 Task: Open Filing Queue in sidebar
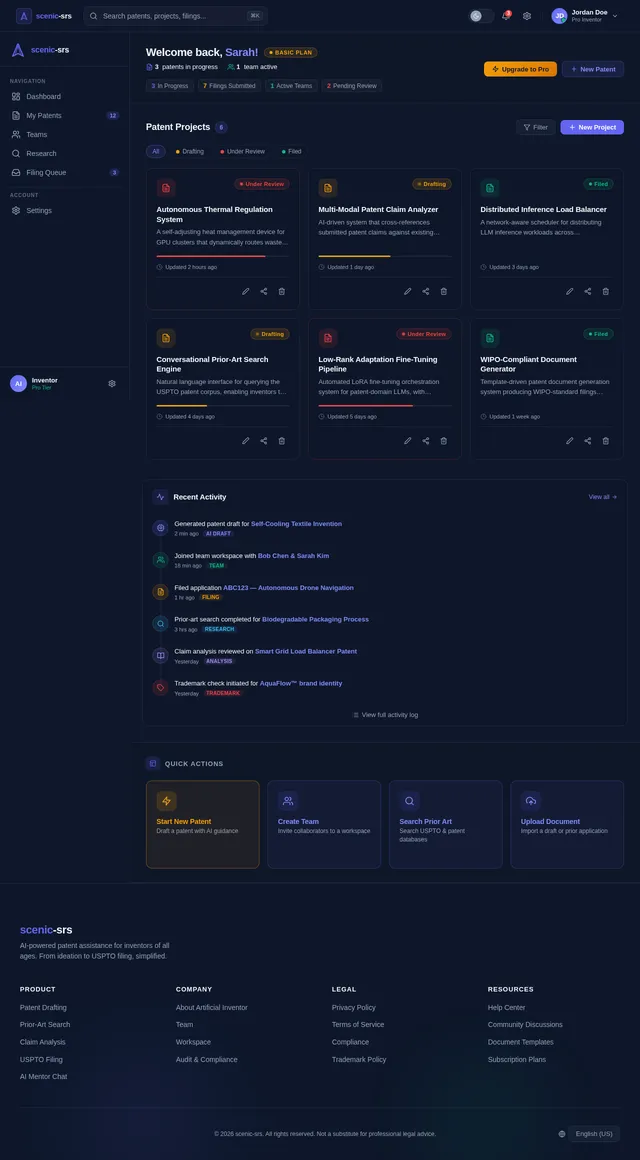coord(64,172)
